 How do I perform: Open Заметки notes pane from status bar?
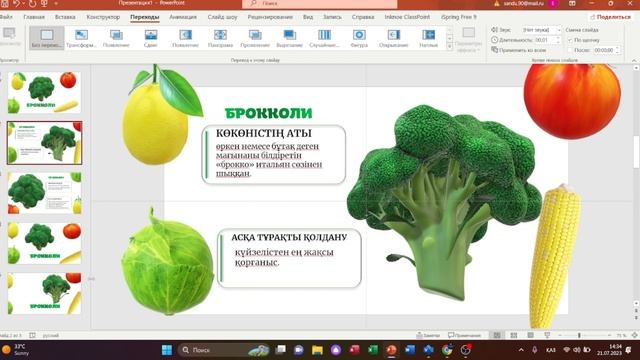pos(428,335)
